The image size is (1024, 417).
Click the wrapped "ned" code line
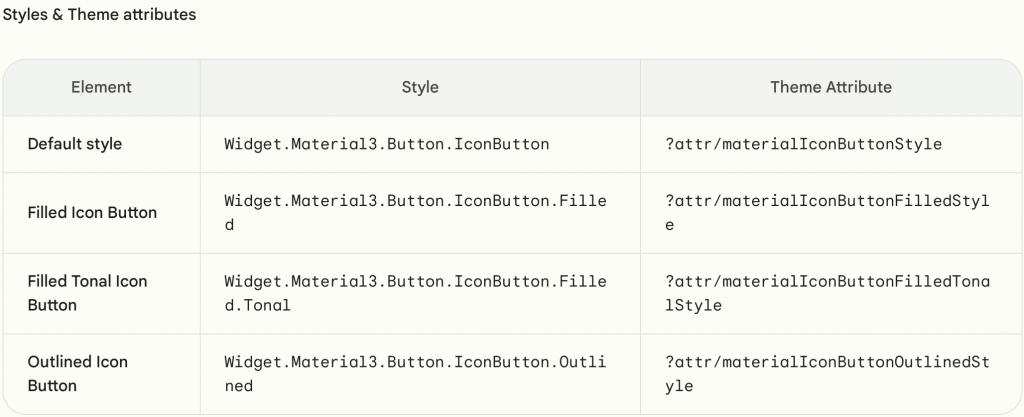(x=238, y=385)
